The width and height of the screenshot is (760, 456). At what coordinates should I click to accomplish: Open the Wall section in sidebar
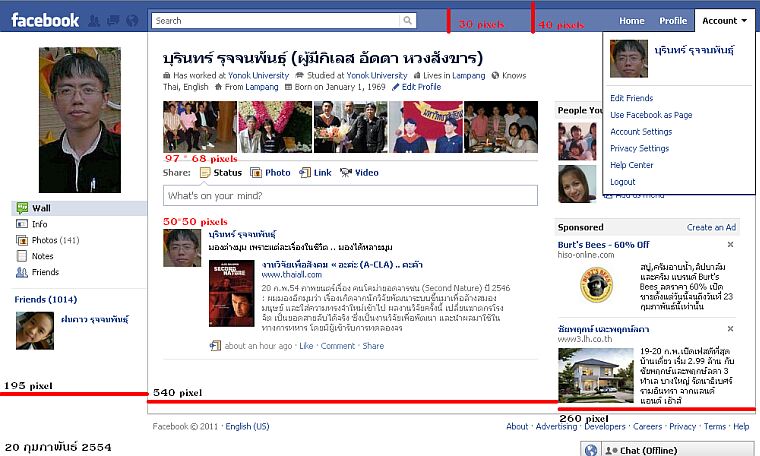40,208
